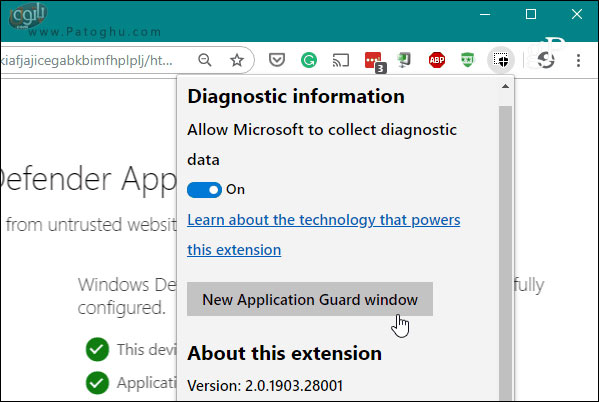The image size is (599, 402).
Task: Open the Adblock Plus ABP icon
Action: click(x=437, y=60)
